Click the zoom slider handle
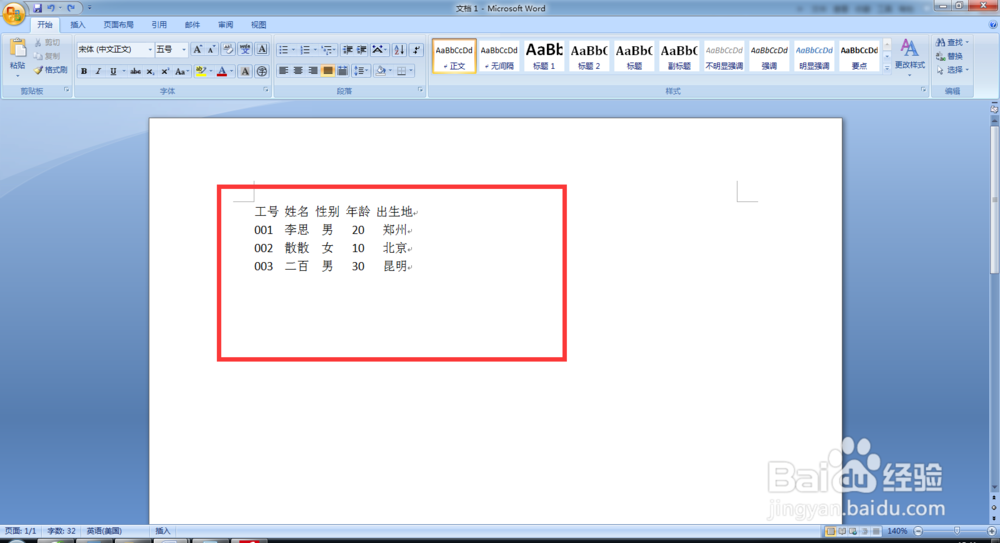Screen dimensions: 1000x543 (x=957, y=531)
